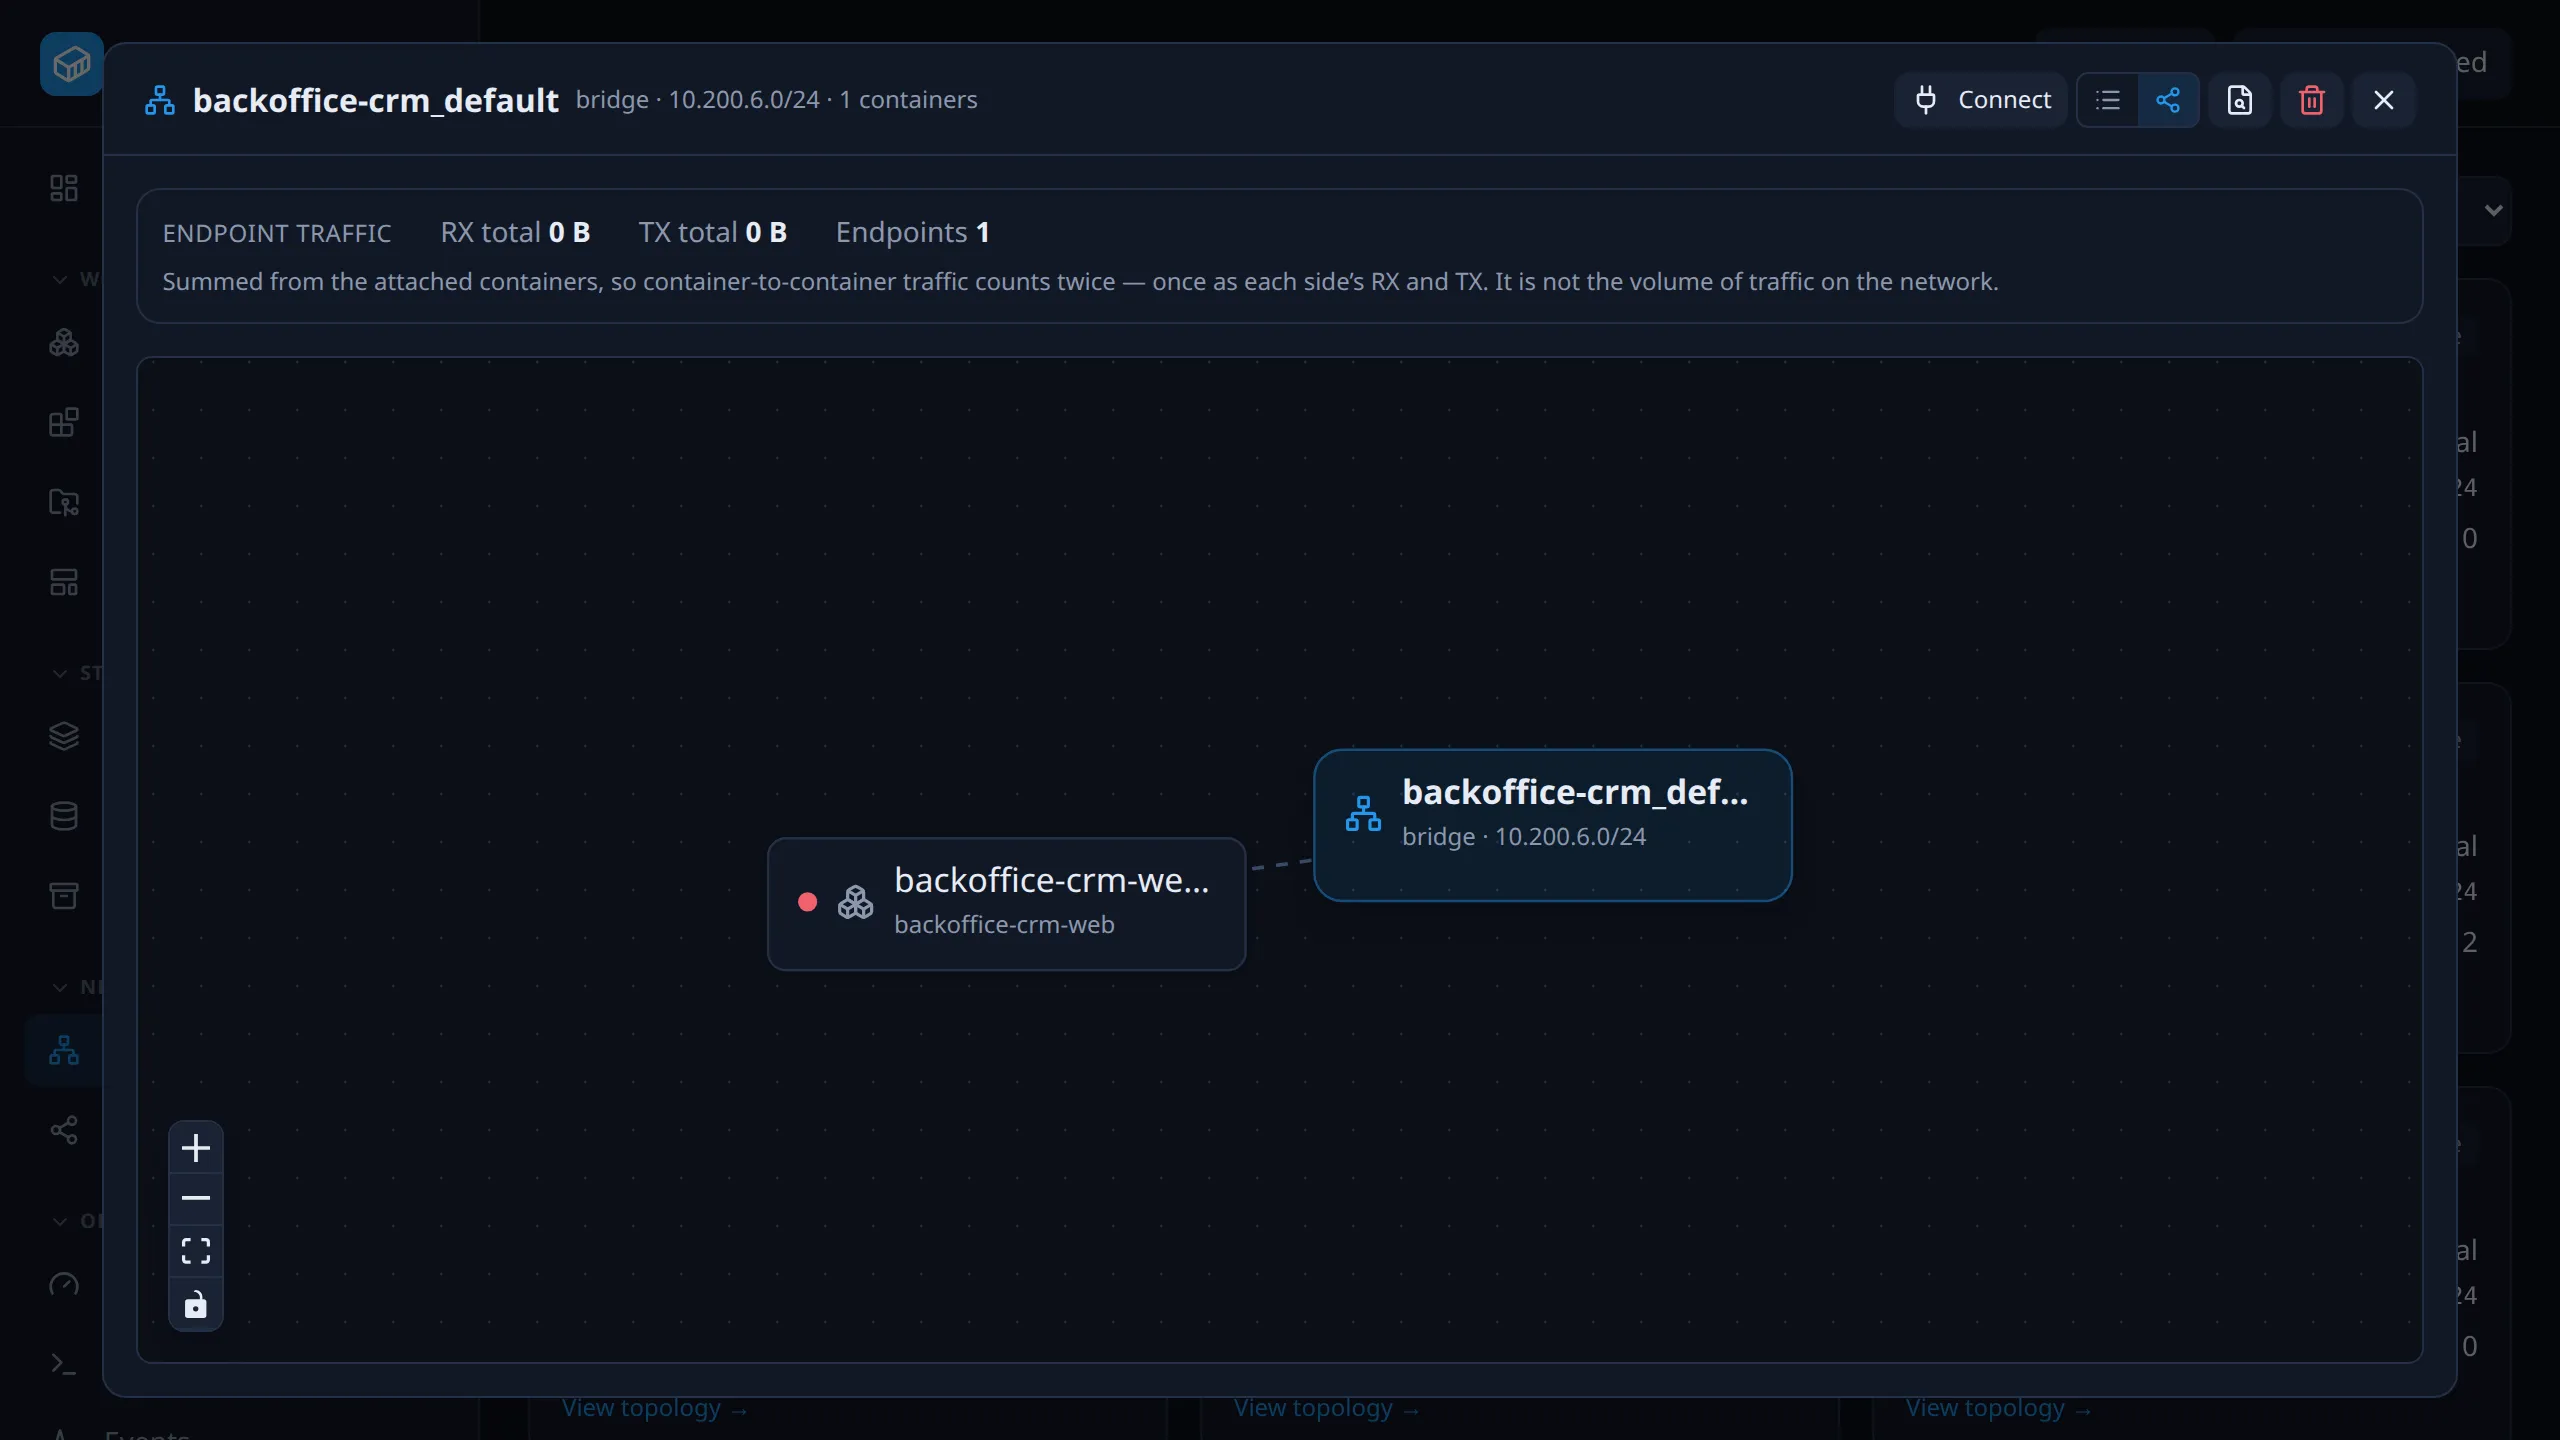Open gauge metrics icon in sidebar

click(64, 1284)
